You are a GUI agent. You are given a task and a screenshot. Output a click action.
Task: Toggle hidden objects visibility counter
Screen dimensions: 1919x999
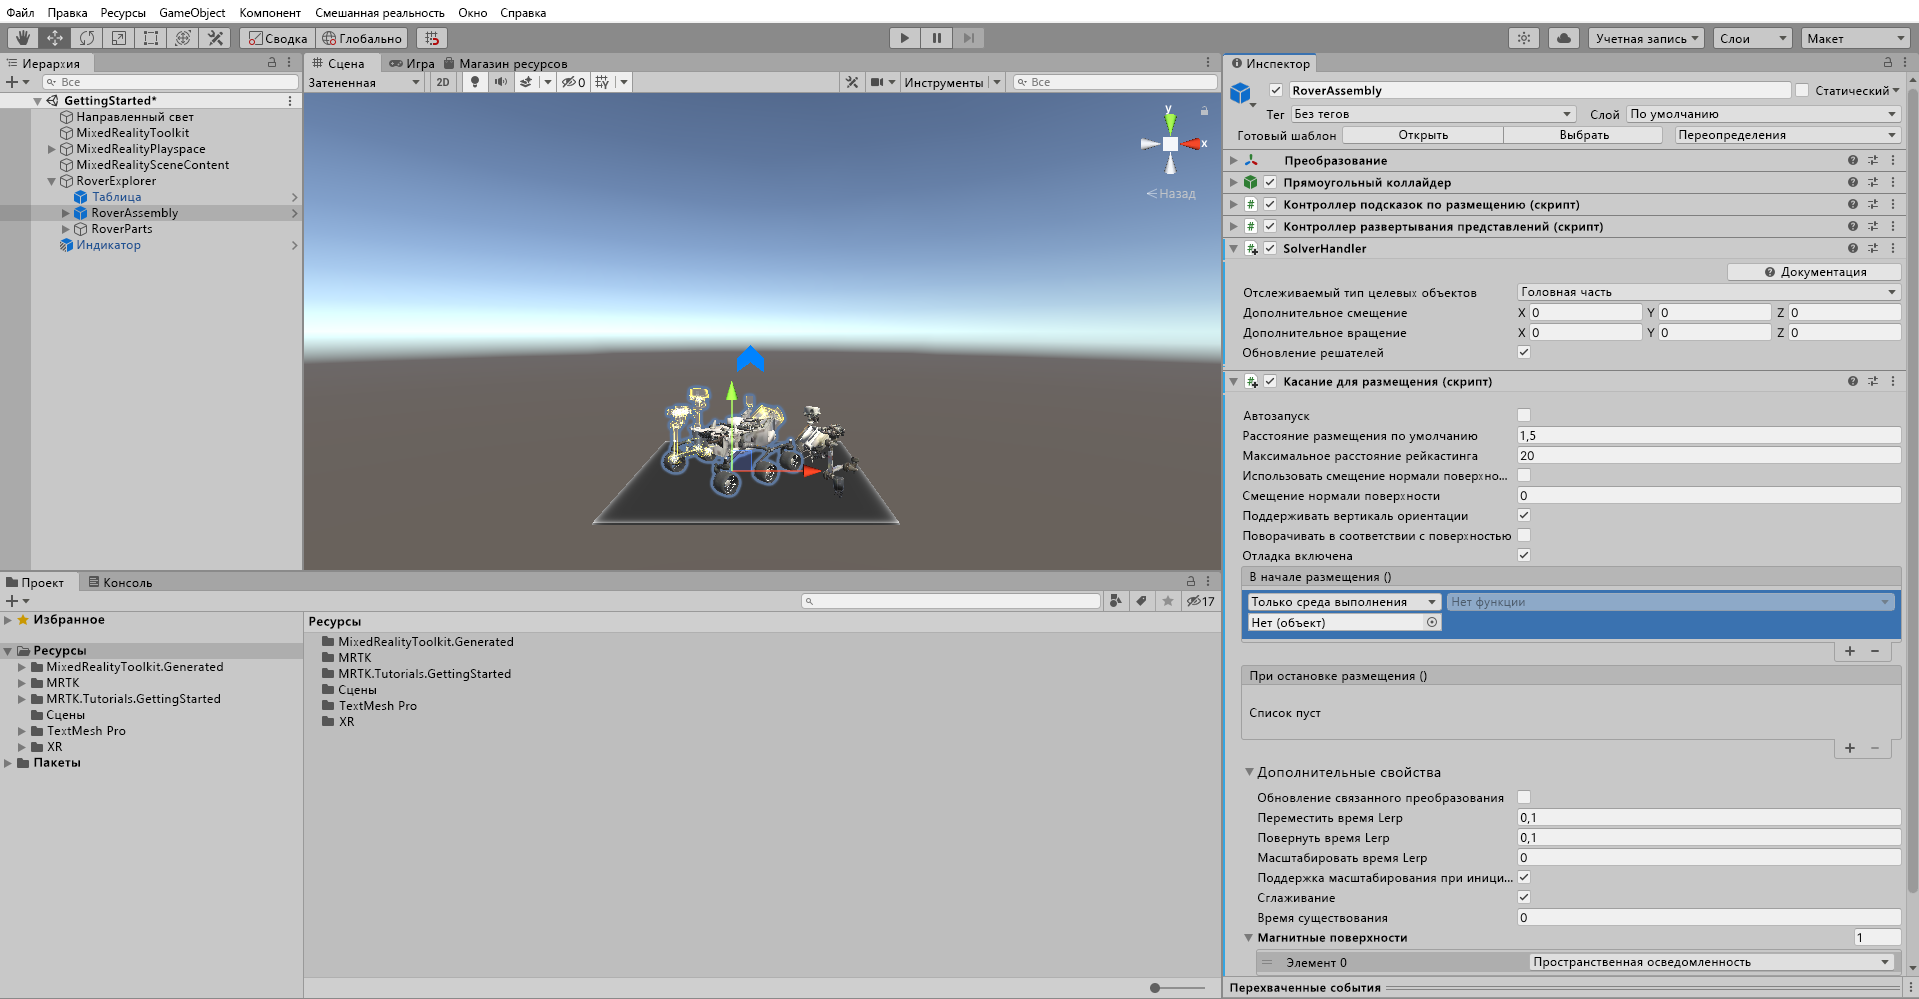573,82
